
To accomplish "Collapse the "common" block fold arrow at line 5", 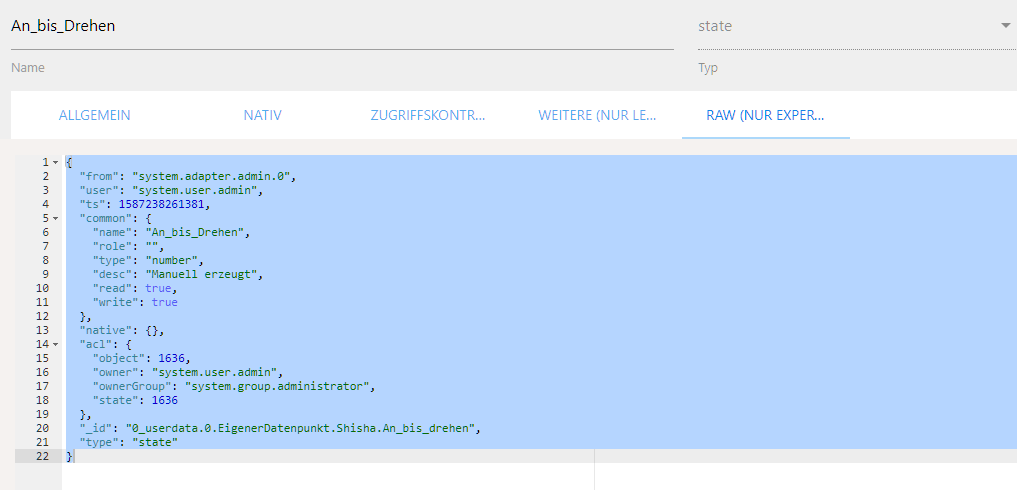I will point(56,218).
